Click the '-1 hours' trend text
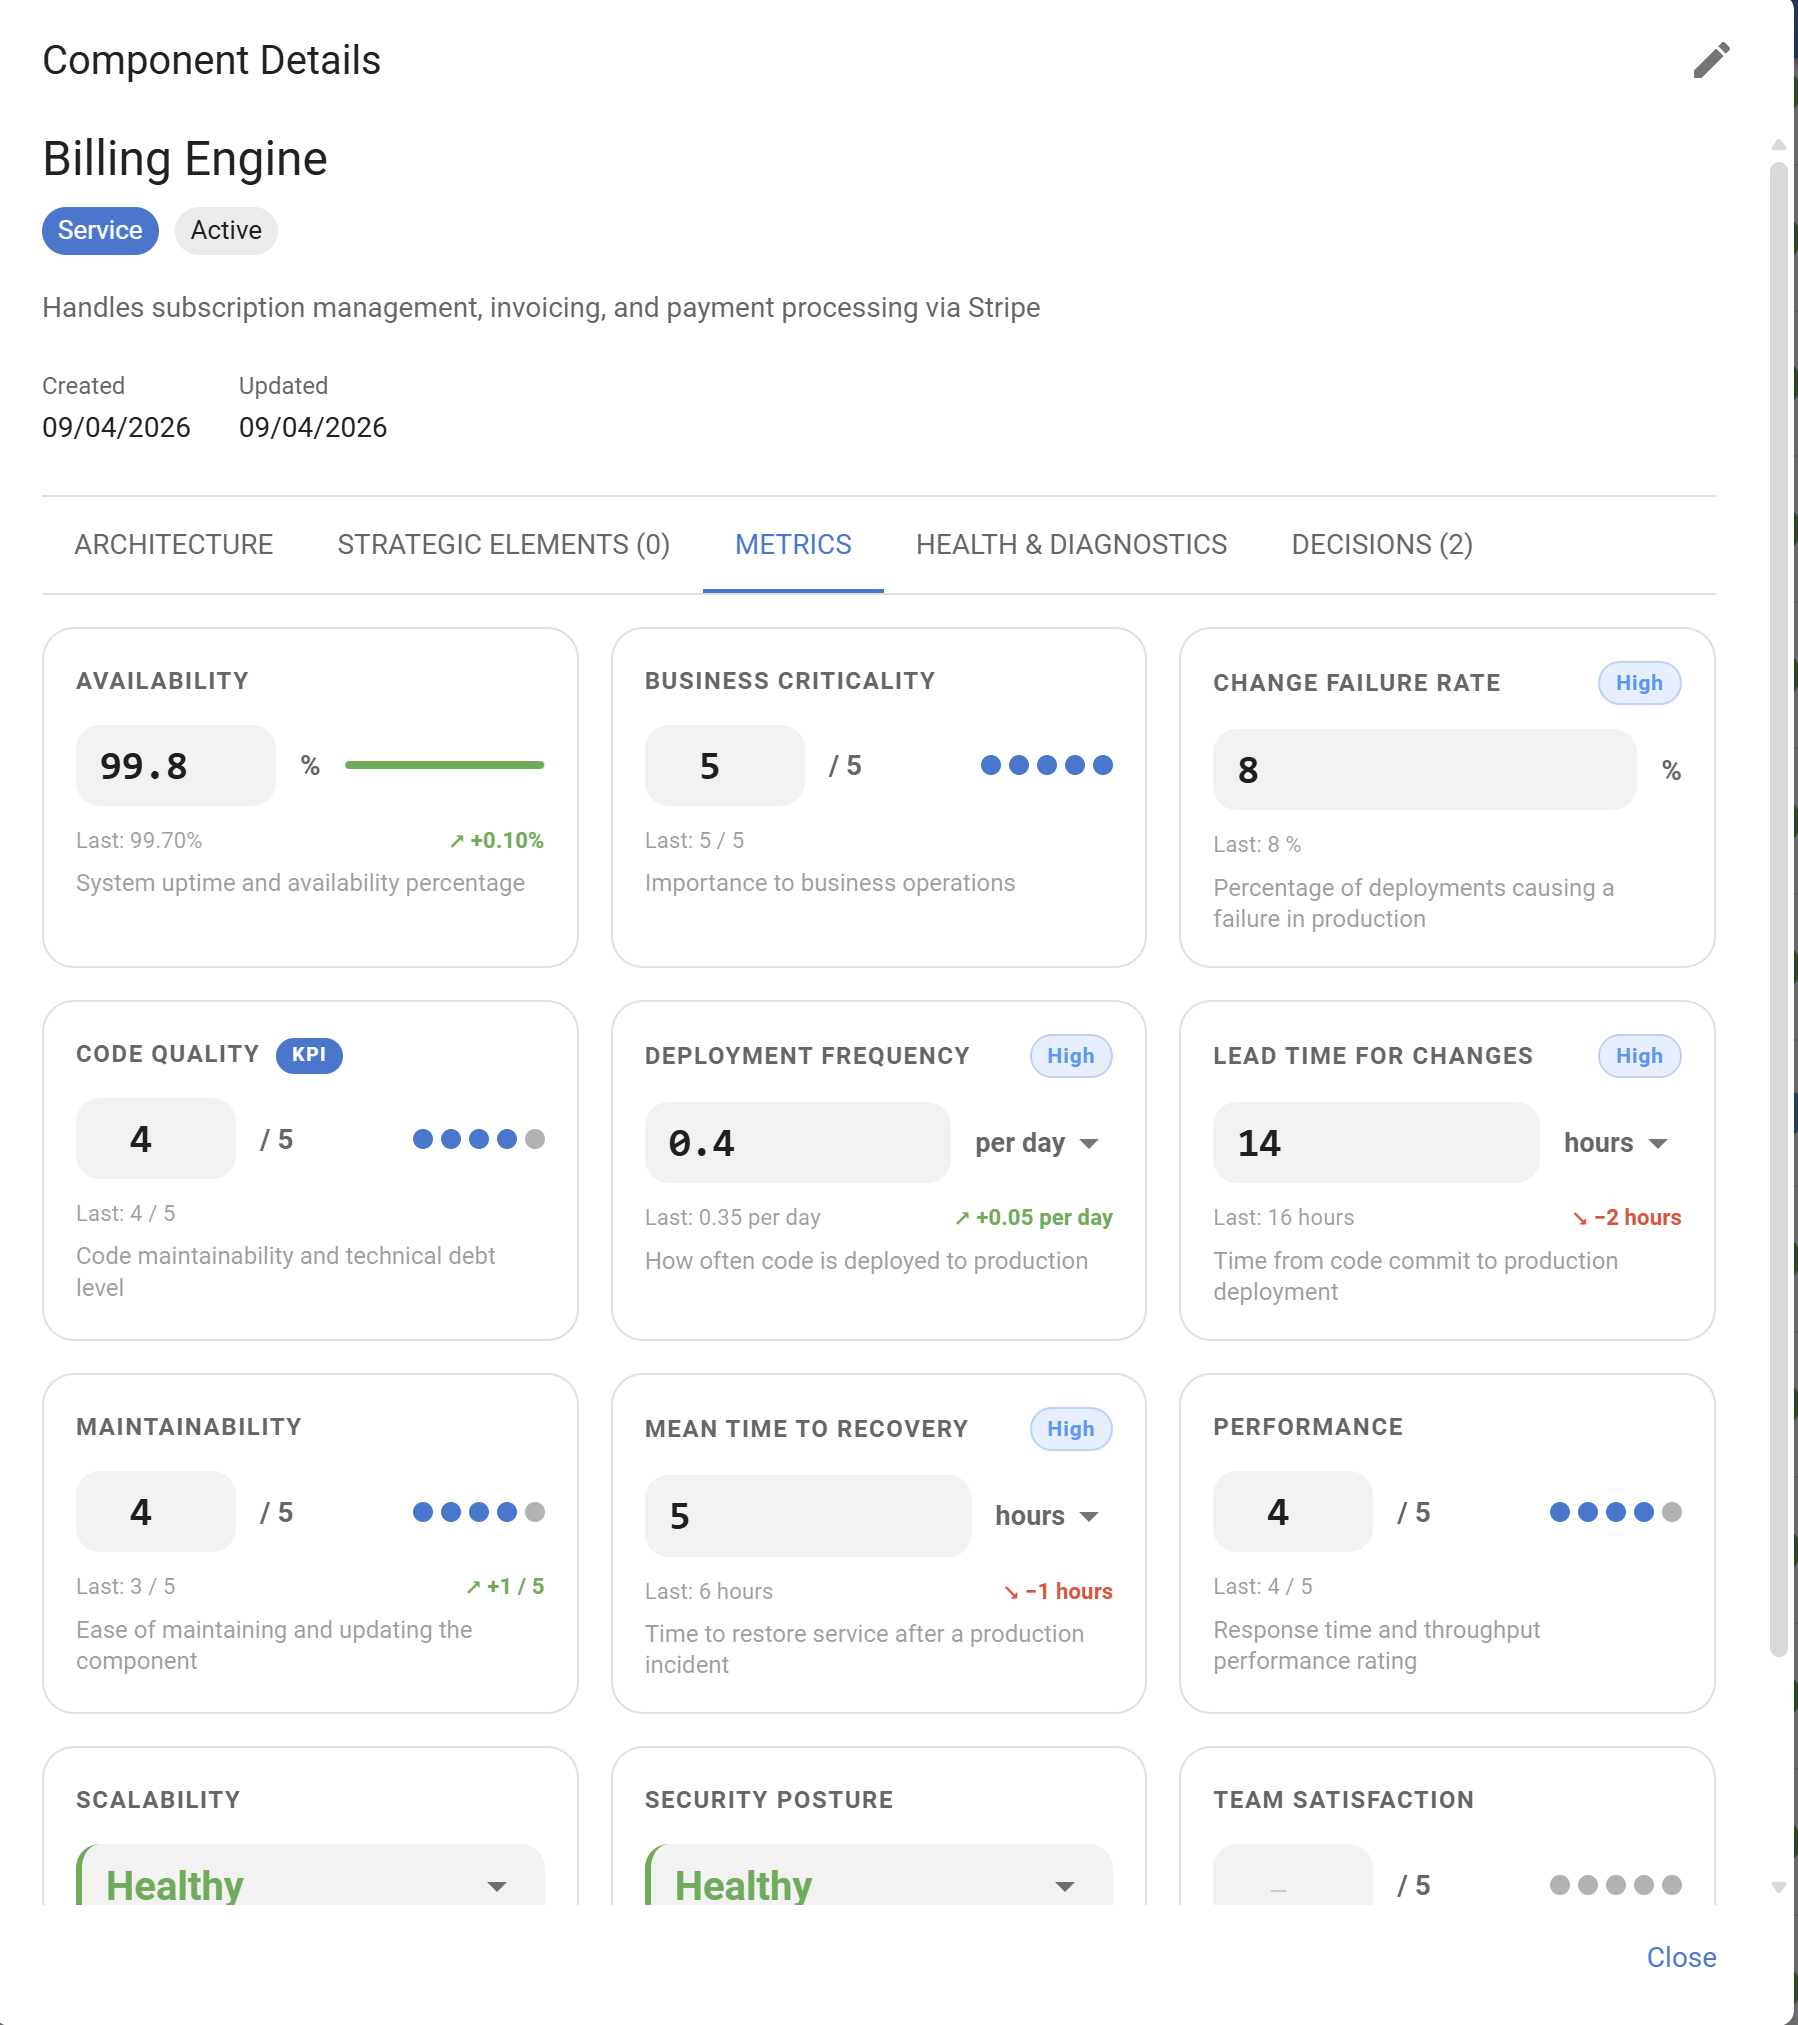 pyautogui.click(x=1058, y=1591)
